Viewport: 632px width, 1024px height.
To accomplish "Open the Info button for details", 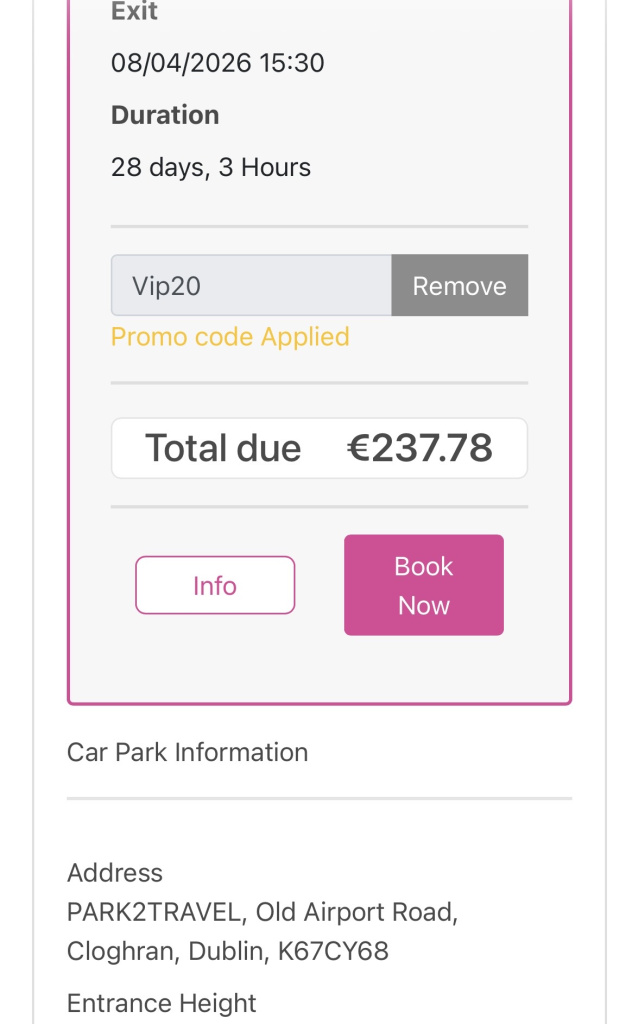I will pos(215,585).
